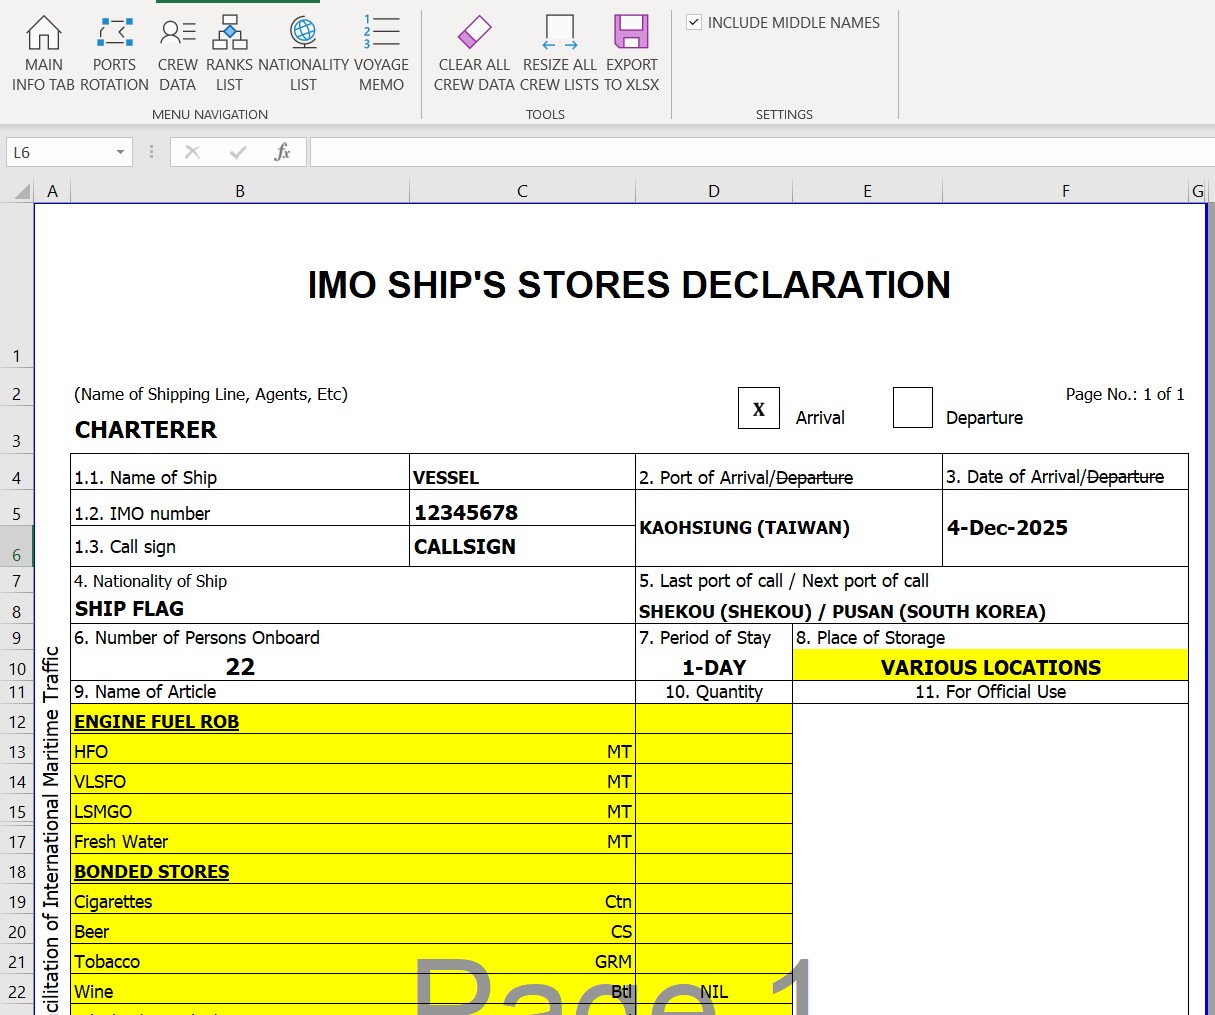Click Clear All Crew Data tool
The width and height of the screenshot is (1215, 1015).
(x=474, y=54)
